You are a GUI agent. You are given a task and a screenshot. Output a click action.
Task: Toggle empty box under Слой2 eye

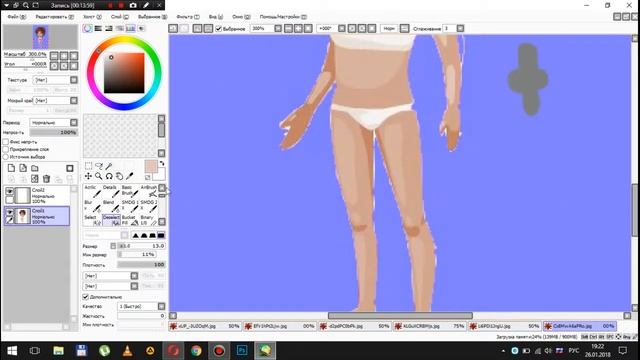(x=9, y=199)
